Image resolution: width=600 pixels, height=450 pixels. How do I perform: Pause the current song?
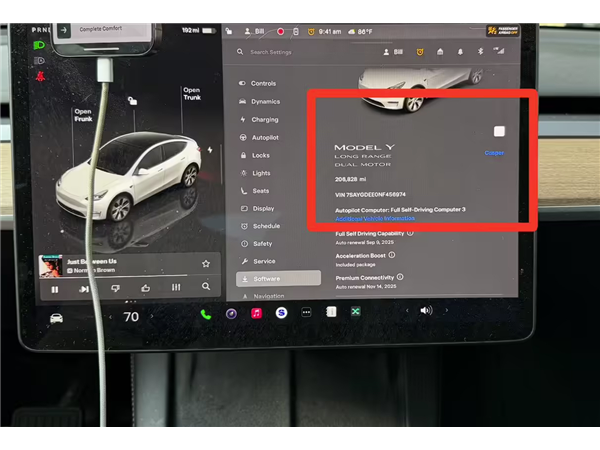pyautogui.click(x=55, y=290)
